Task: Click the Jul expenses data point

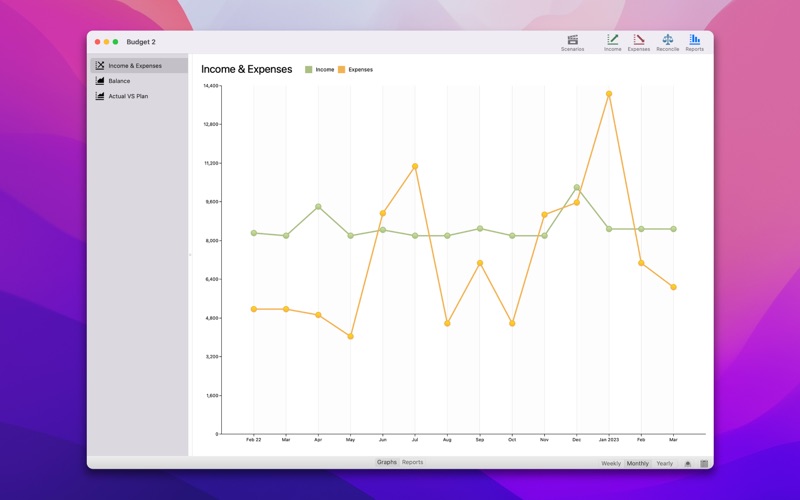Action: pos(415,166)
